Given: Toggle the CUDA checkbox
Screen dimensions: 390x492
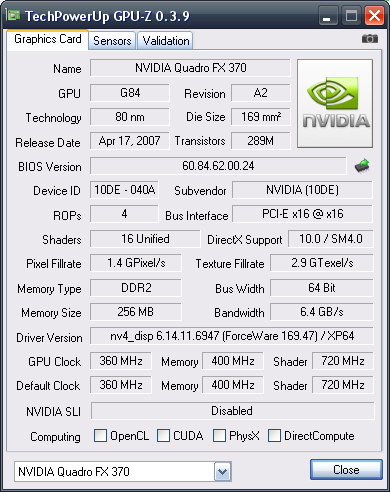Looking at the screenshot, I should tap(163, 435).
